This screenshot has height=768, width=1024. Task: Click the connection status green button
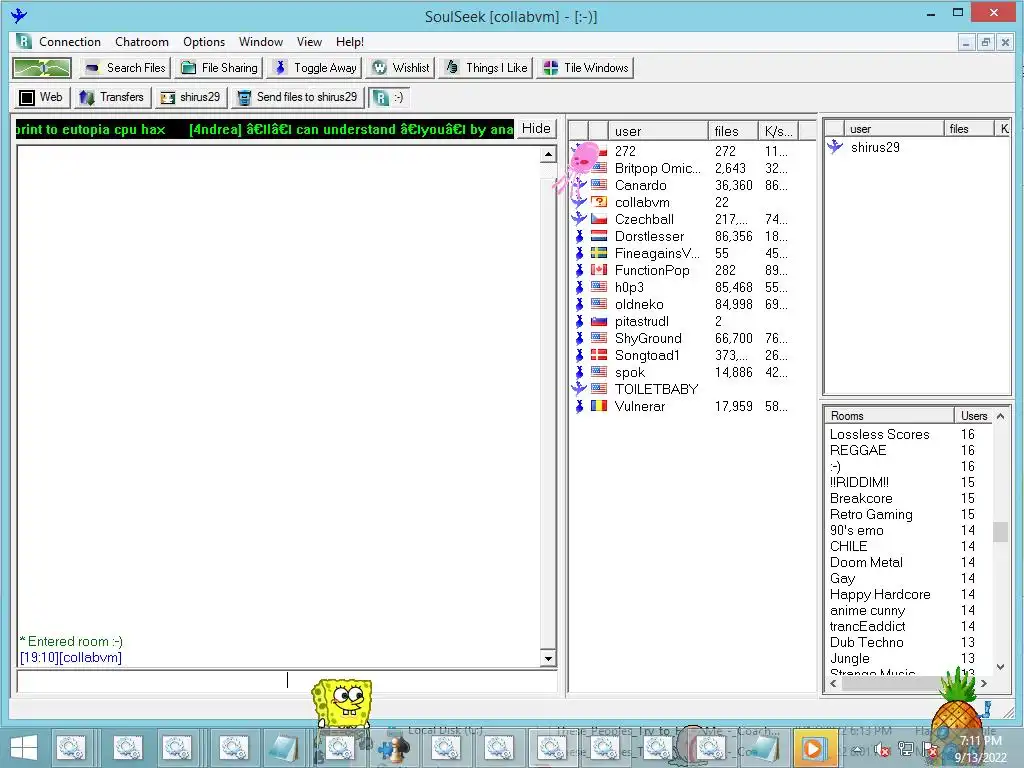coord(42,67)
